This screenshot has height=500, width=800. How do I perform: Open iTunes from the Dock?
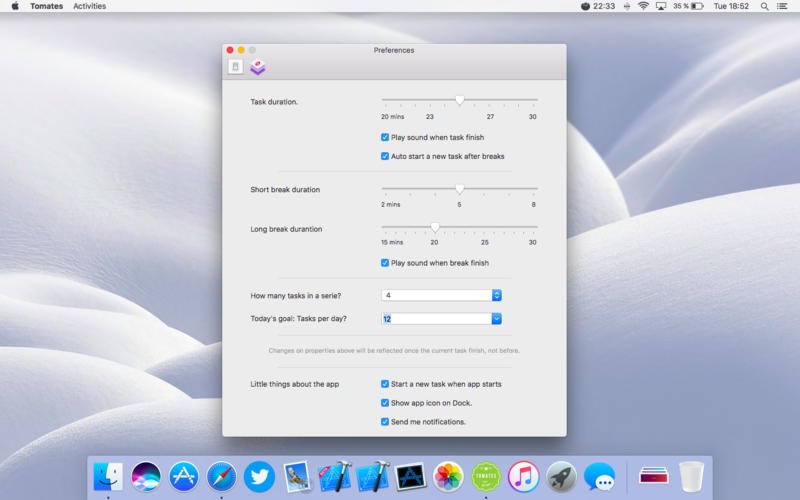[x=524, y=476]
